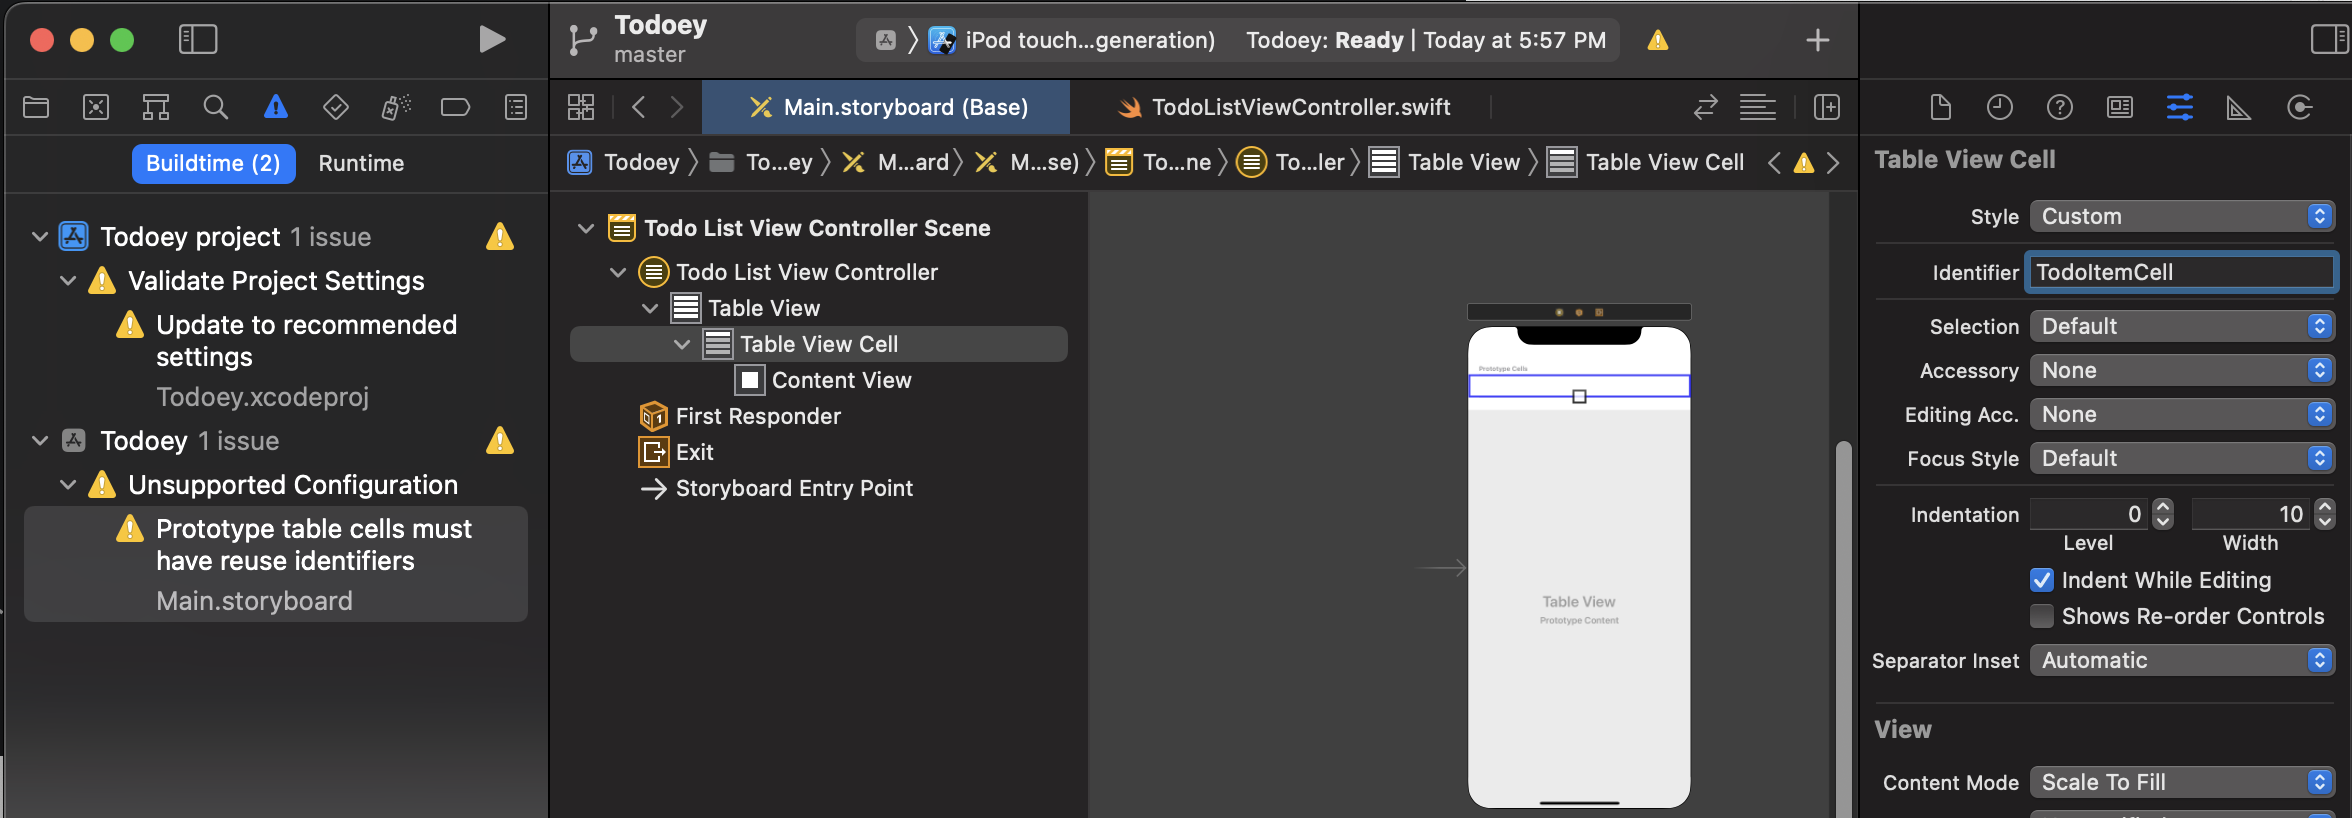Screen dimensions: 2352x818
Task: Select Prototype table cells reuse identifiers warning
Action: (x=276, y=564)
